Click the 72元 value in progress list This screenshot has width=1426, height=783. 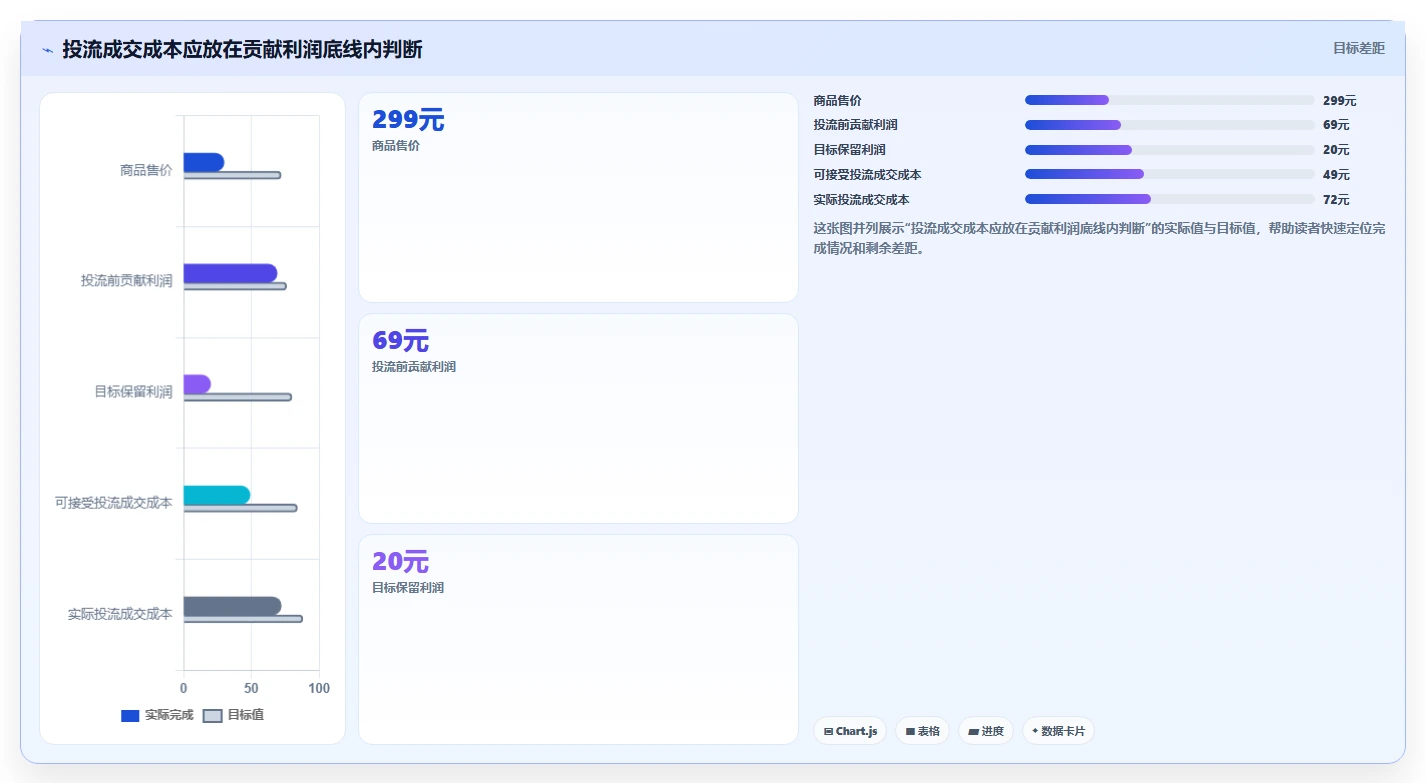(x=1336, y=200)
